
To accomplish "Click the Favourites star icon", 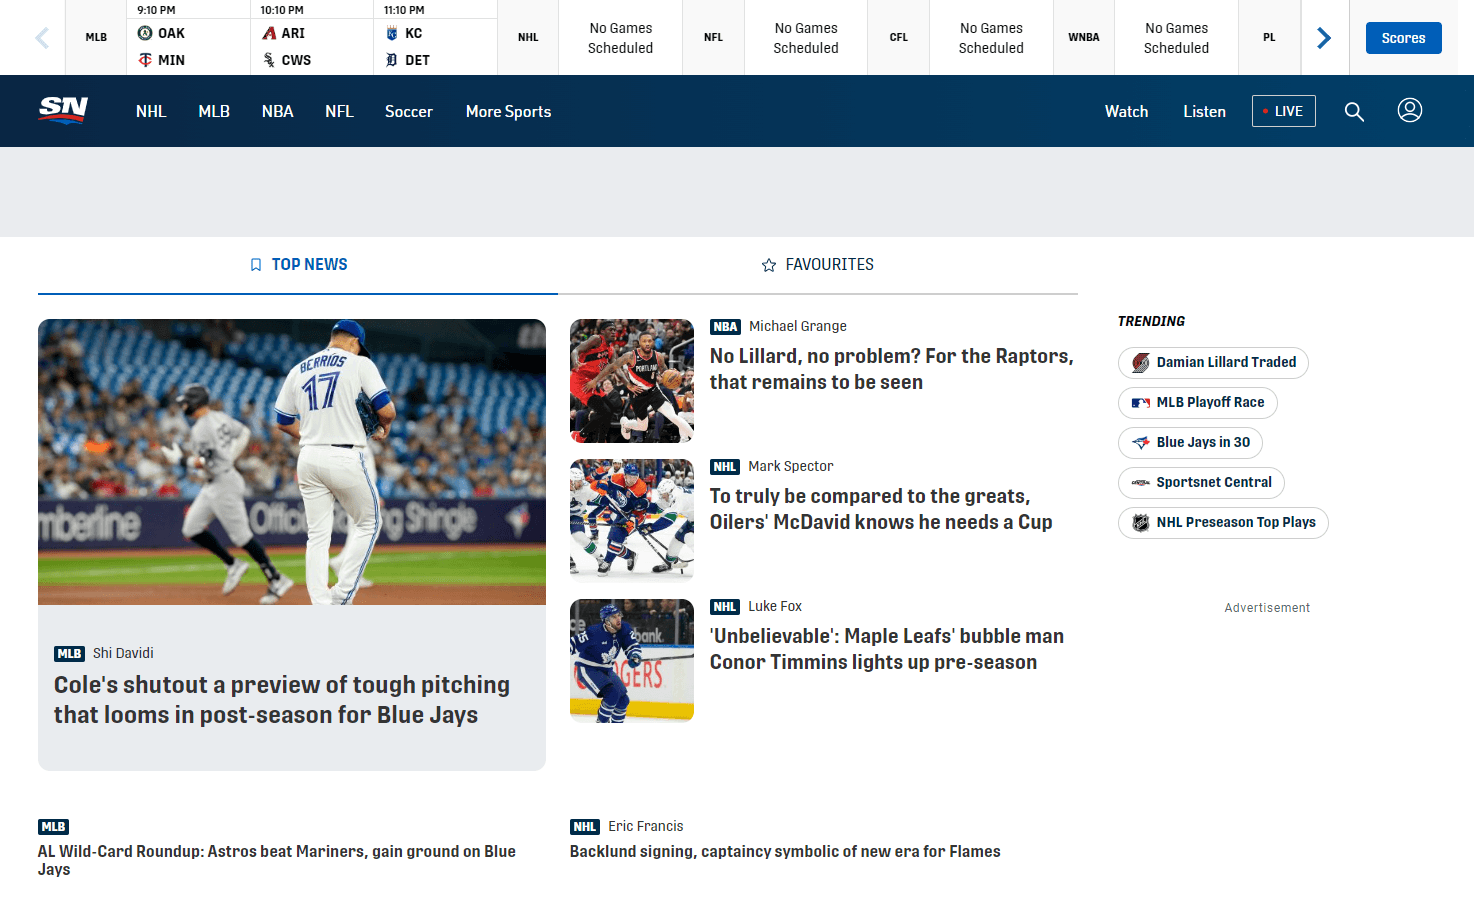I will tap(769, 265).
